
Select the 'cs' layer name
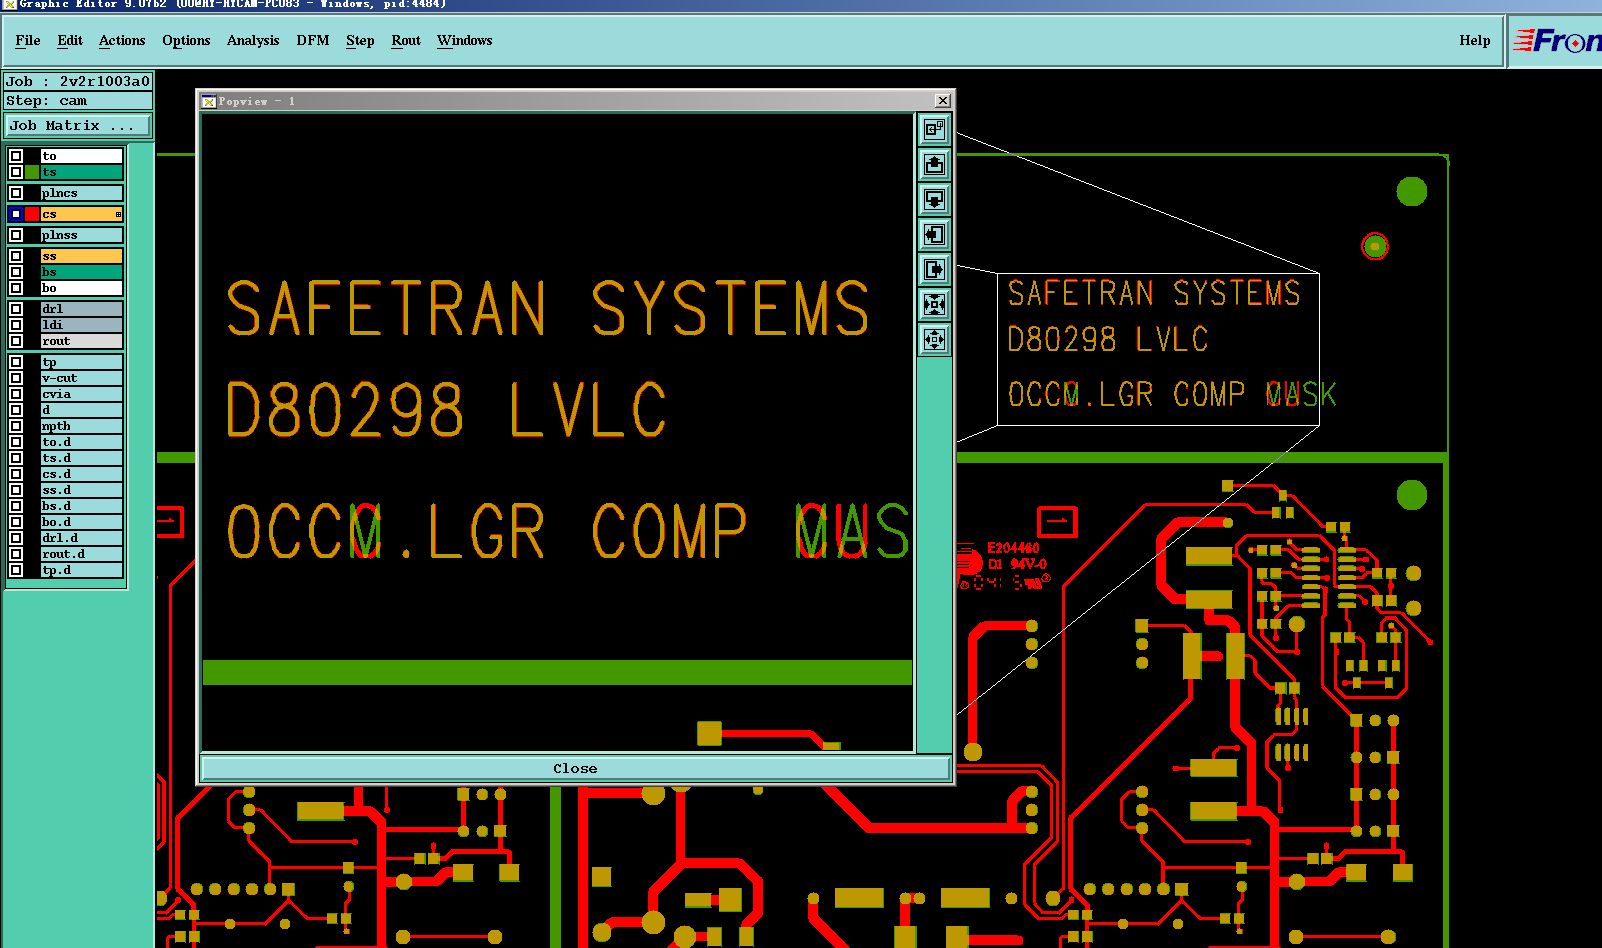[81, 214]
